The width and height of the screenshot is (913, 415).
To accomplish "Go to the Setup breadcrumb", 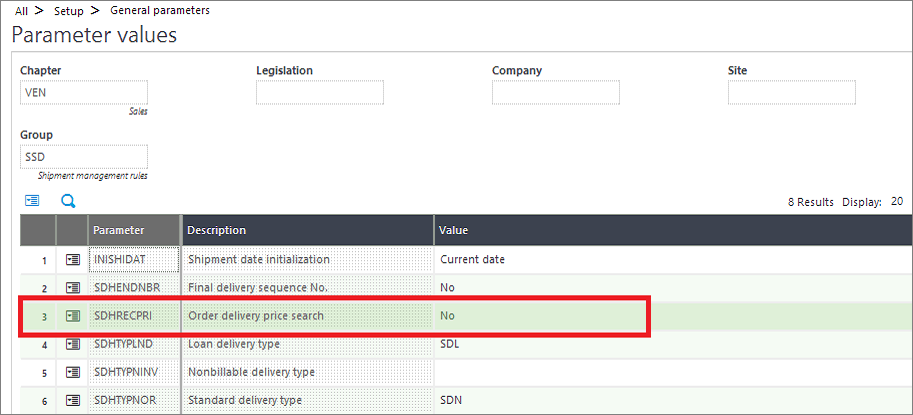I will pyautogui.click(x=69, y=10).
